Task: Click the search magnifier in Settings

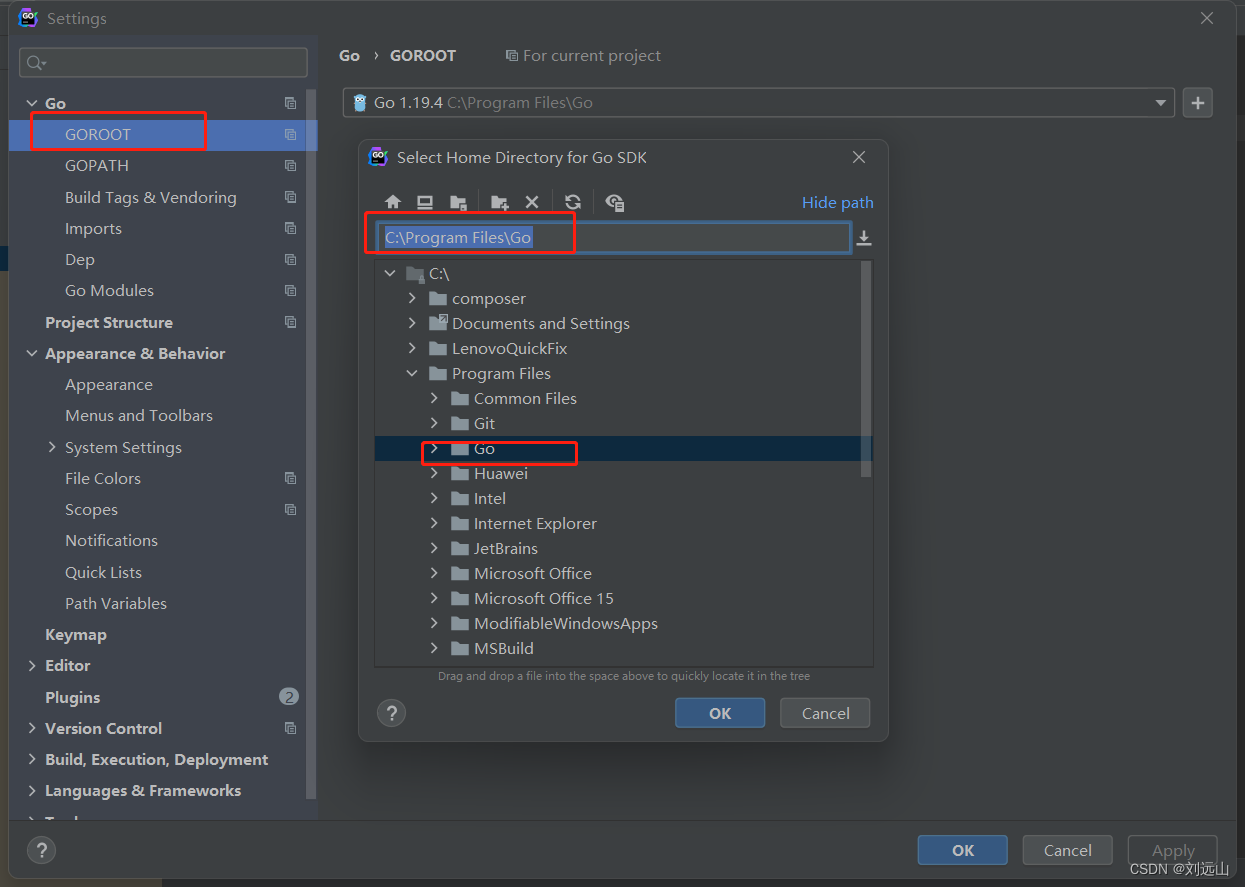Action: pyautogui.click(x=36, y=63)
